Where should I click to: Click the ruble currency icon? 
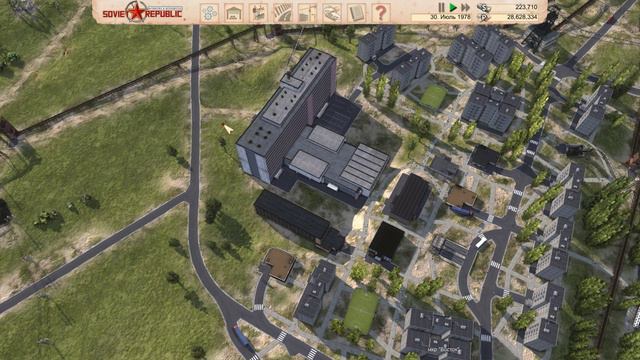pyautogui.click(x=484, y=17)
